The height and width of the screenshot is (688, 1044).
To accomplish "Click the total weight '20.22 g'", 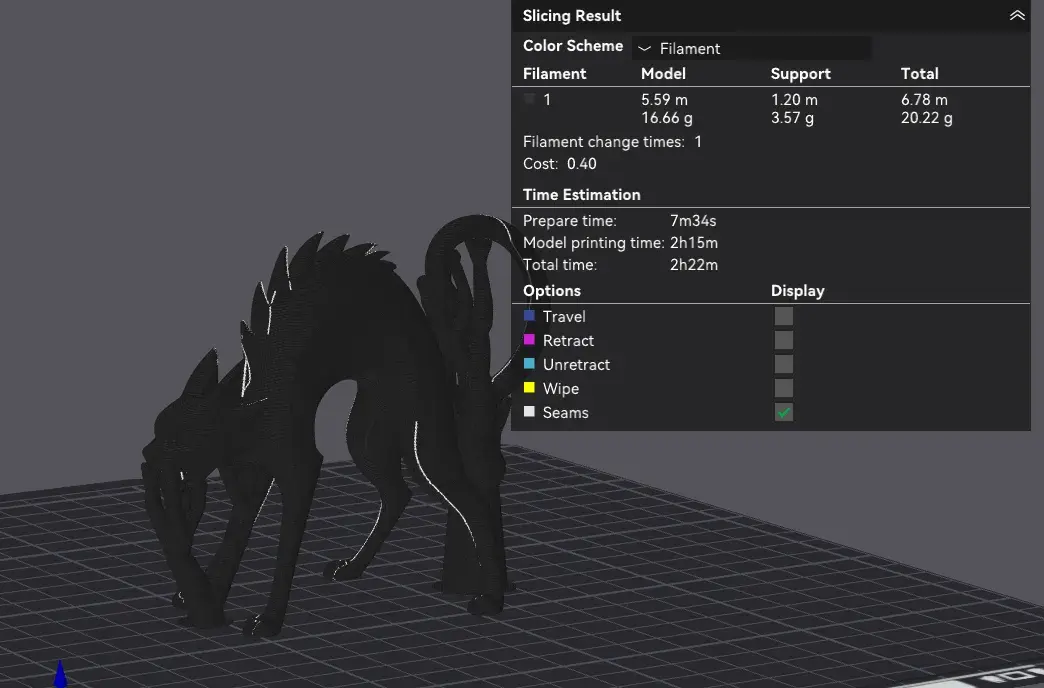I will click(x=927, y=118).
